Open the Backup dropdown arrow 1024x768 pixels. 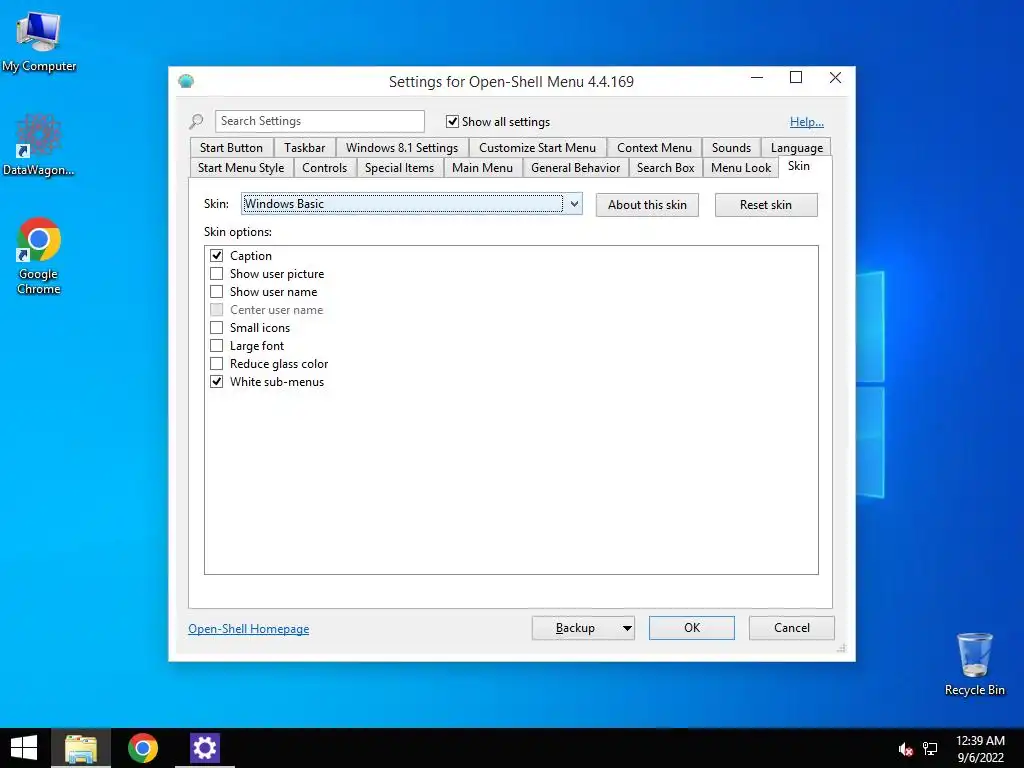click(626, 628)
